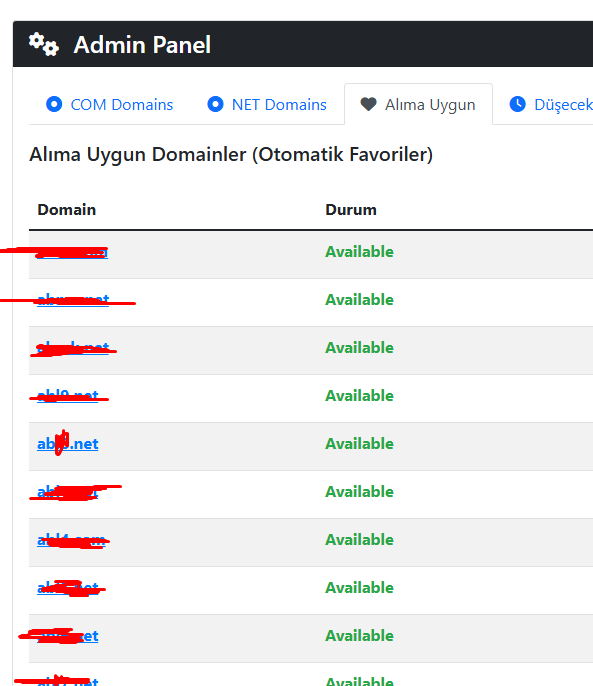Click the heart icon on Alıma Uygun tab
Image resolution: width=593 pixels, height=686 pixels.
click(x=368, y=104)
